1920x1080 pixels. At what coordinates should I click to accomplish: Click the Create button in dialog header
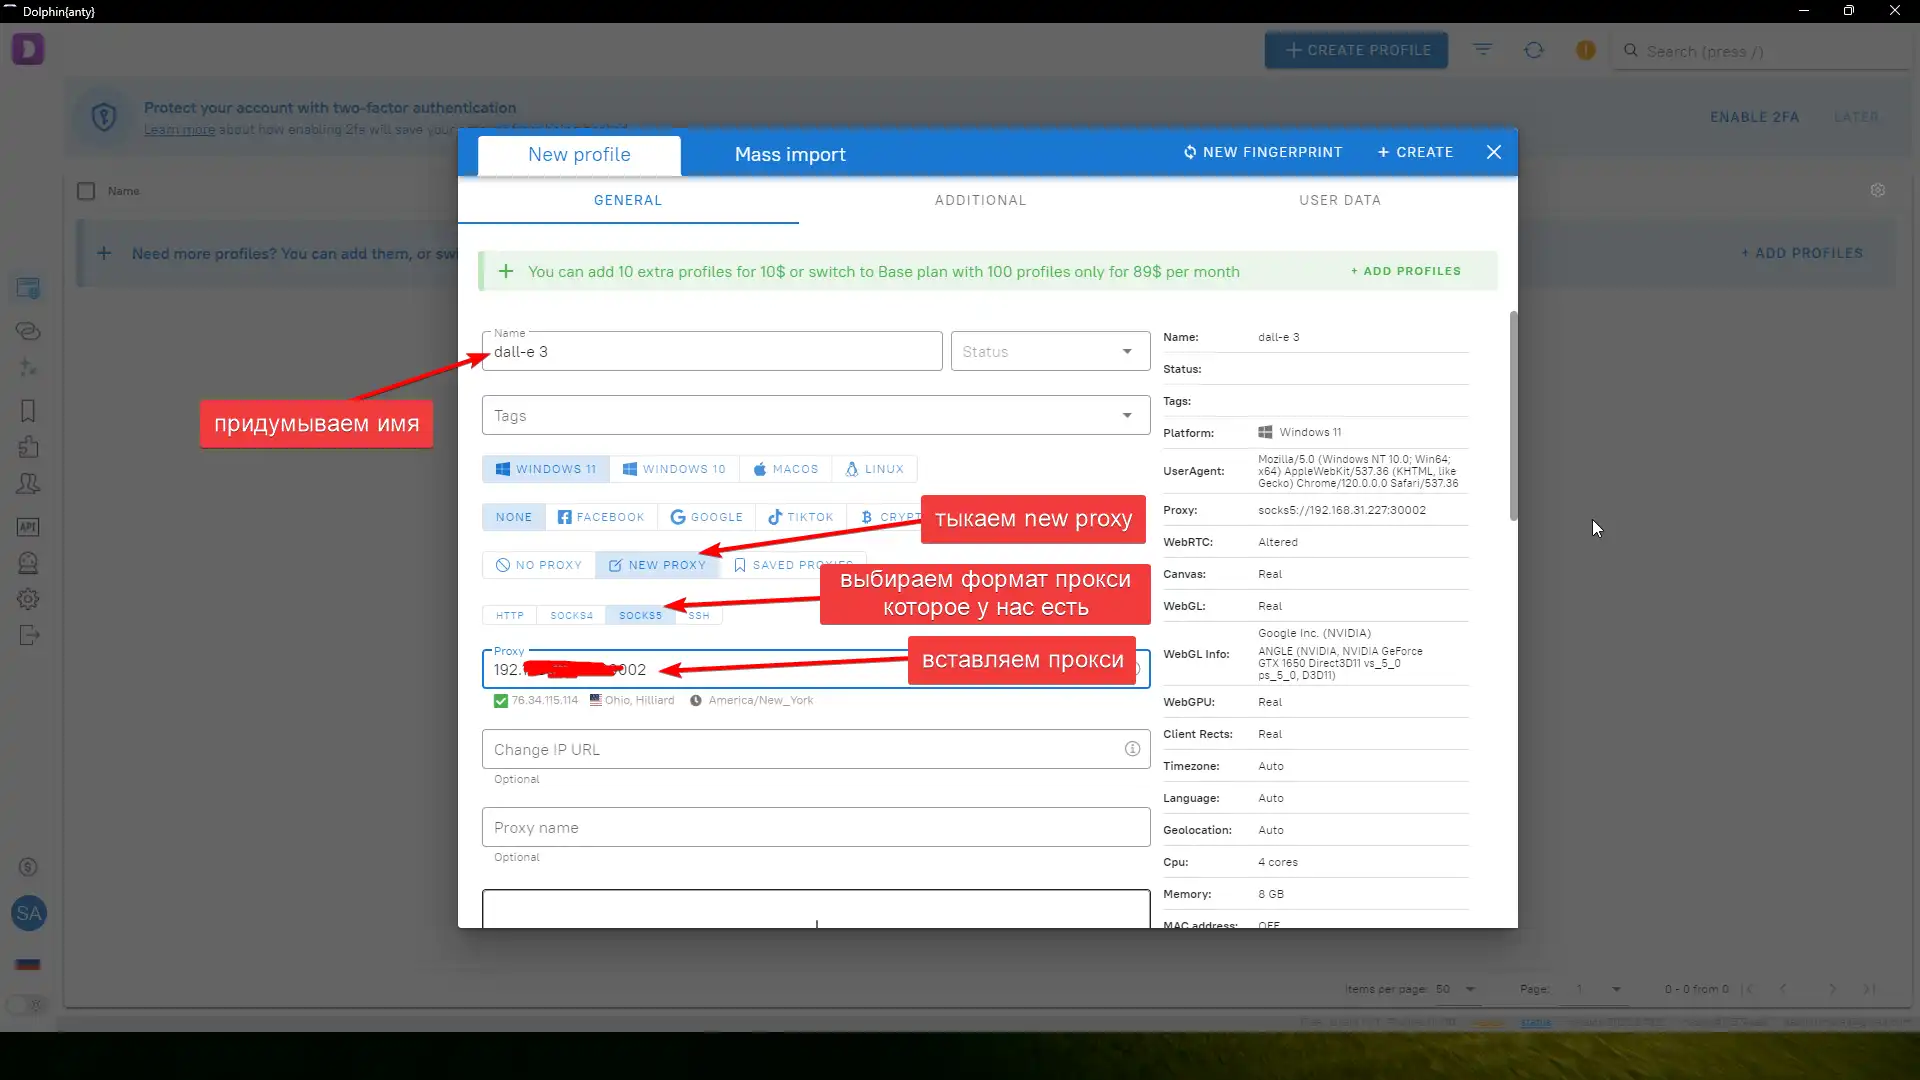click(1415, 152)
